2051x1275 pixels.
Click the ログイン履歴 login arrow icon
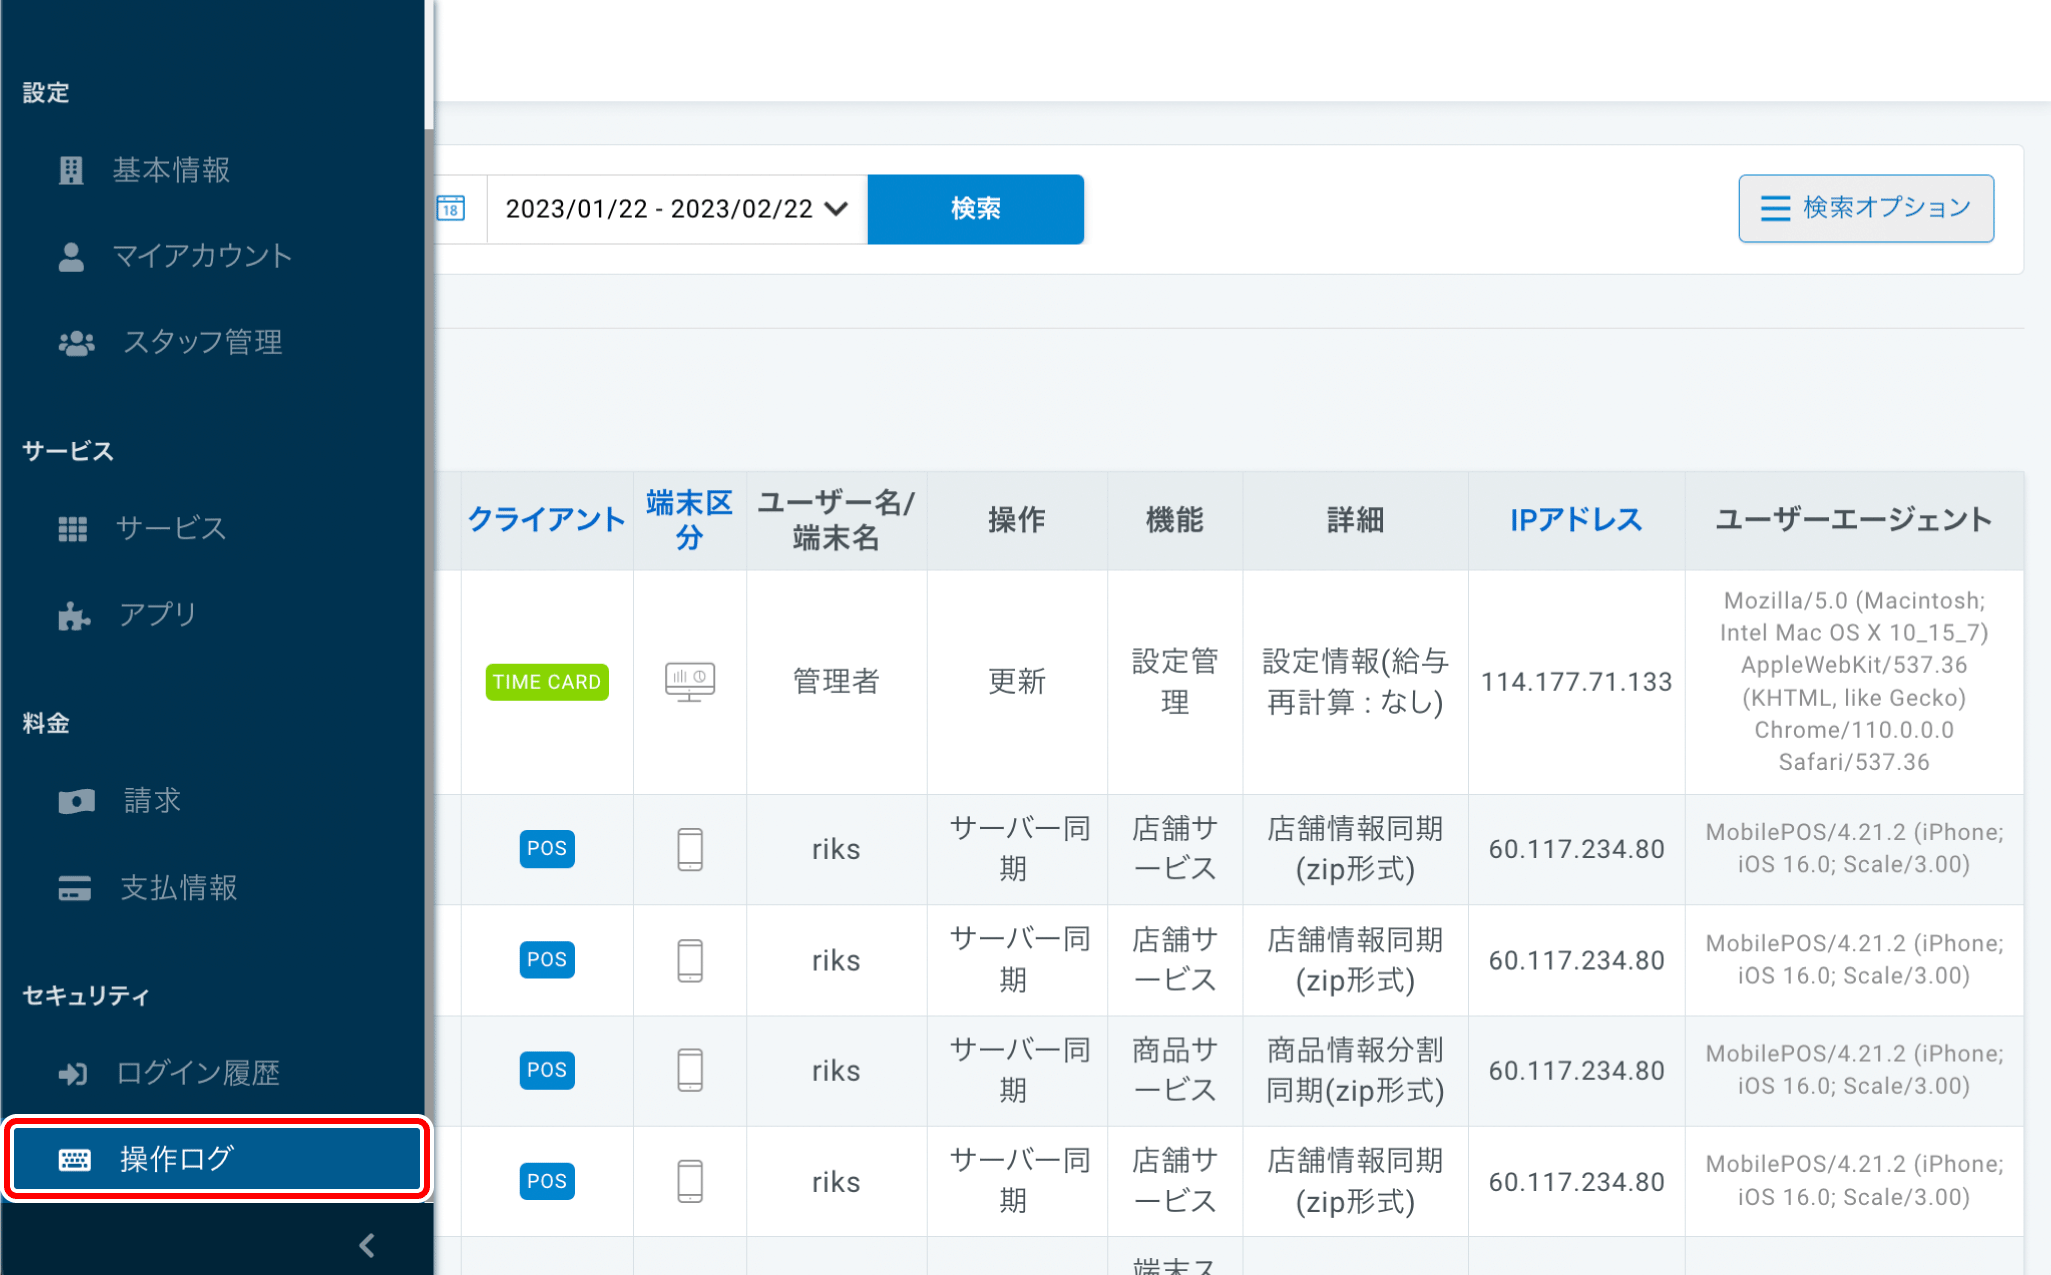coord(73,1074)
